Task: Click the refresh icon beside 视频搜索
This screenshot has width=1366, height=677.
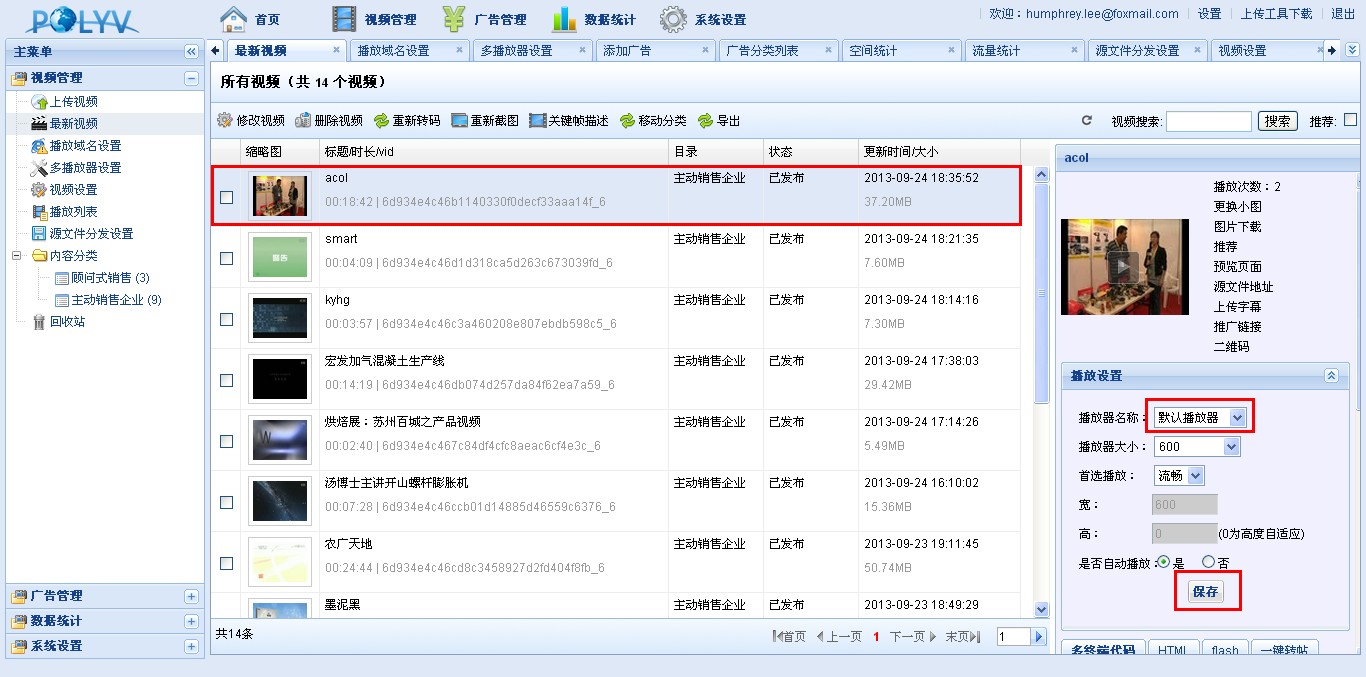Action: click(1087, 121)
